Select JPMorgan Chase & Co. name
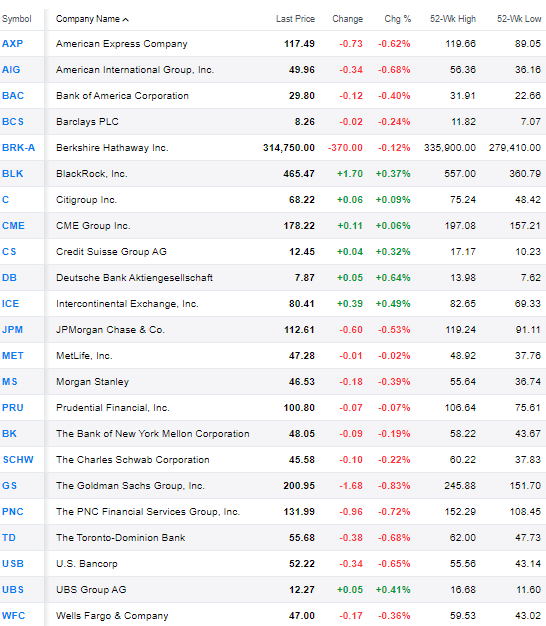 click(110, 329)
